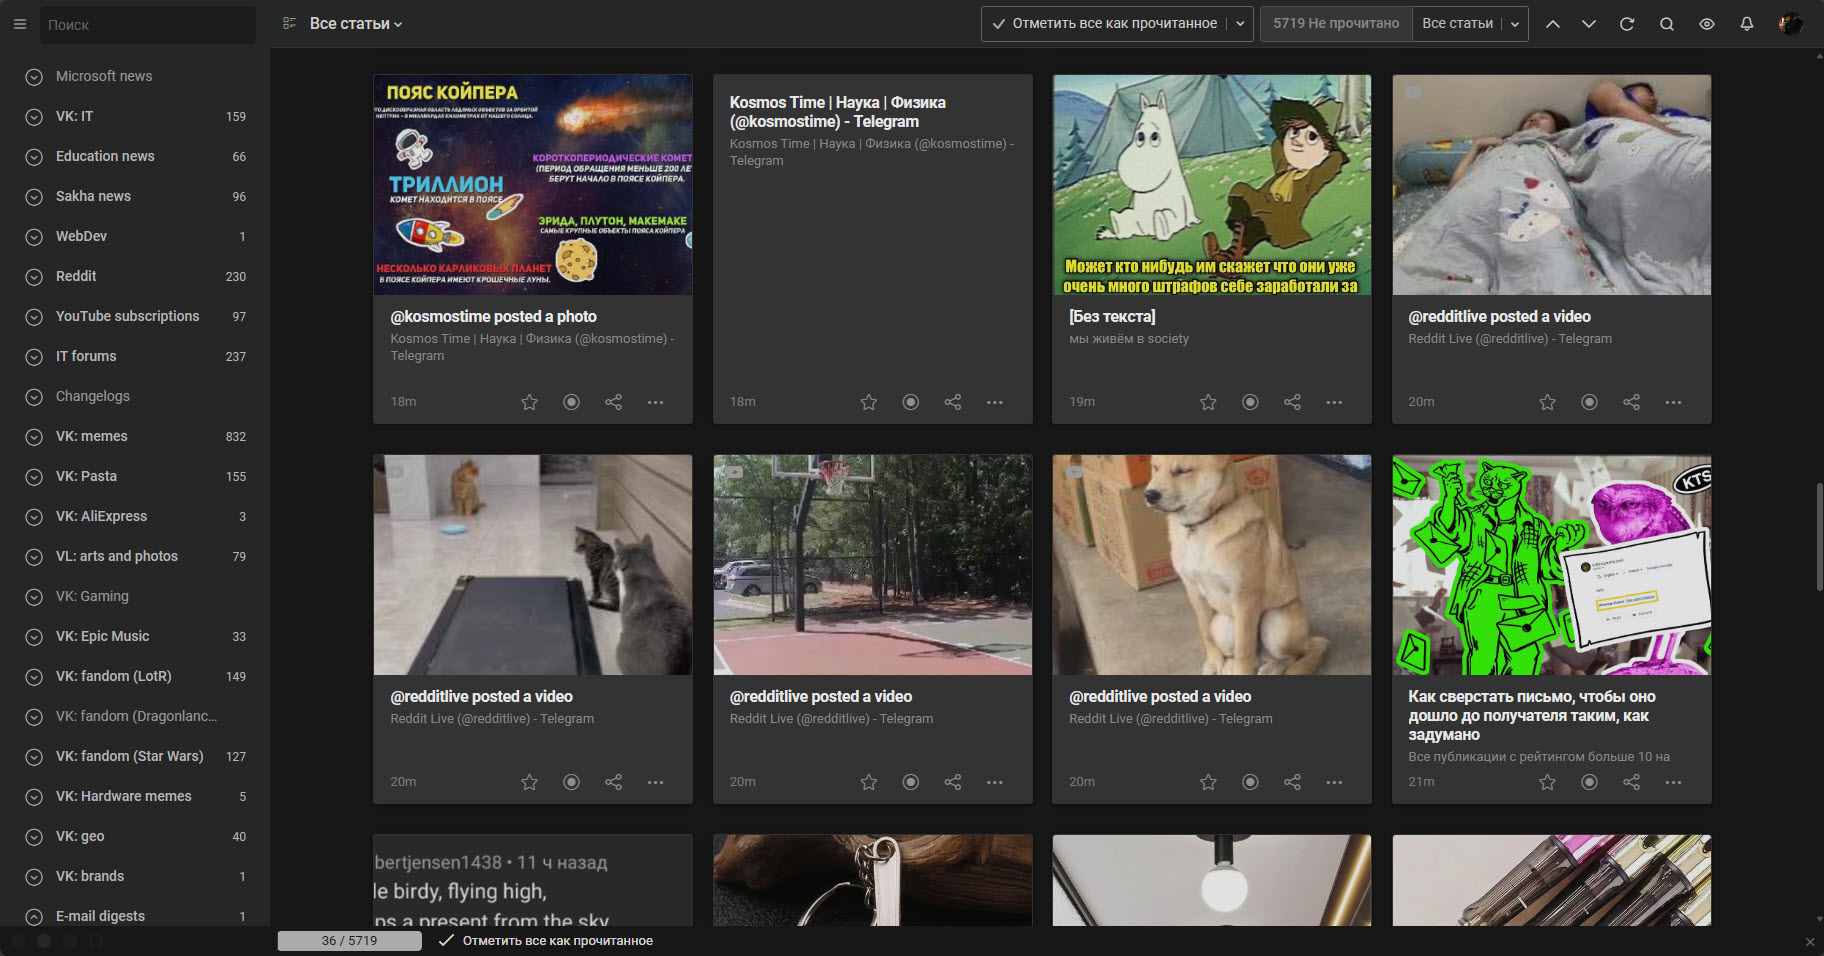Screen dimensions: 1824x956
Task: Click bottom bar 'Отметить все как прочитанное' button
Action: [546, 941]
